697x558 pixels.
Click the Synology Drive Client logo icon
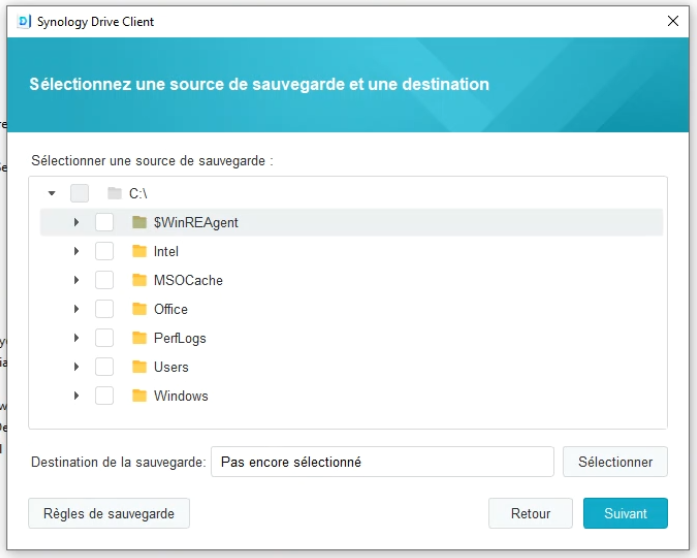click(24, 21)
